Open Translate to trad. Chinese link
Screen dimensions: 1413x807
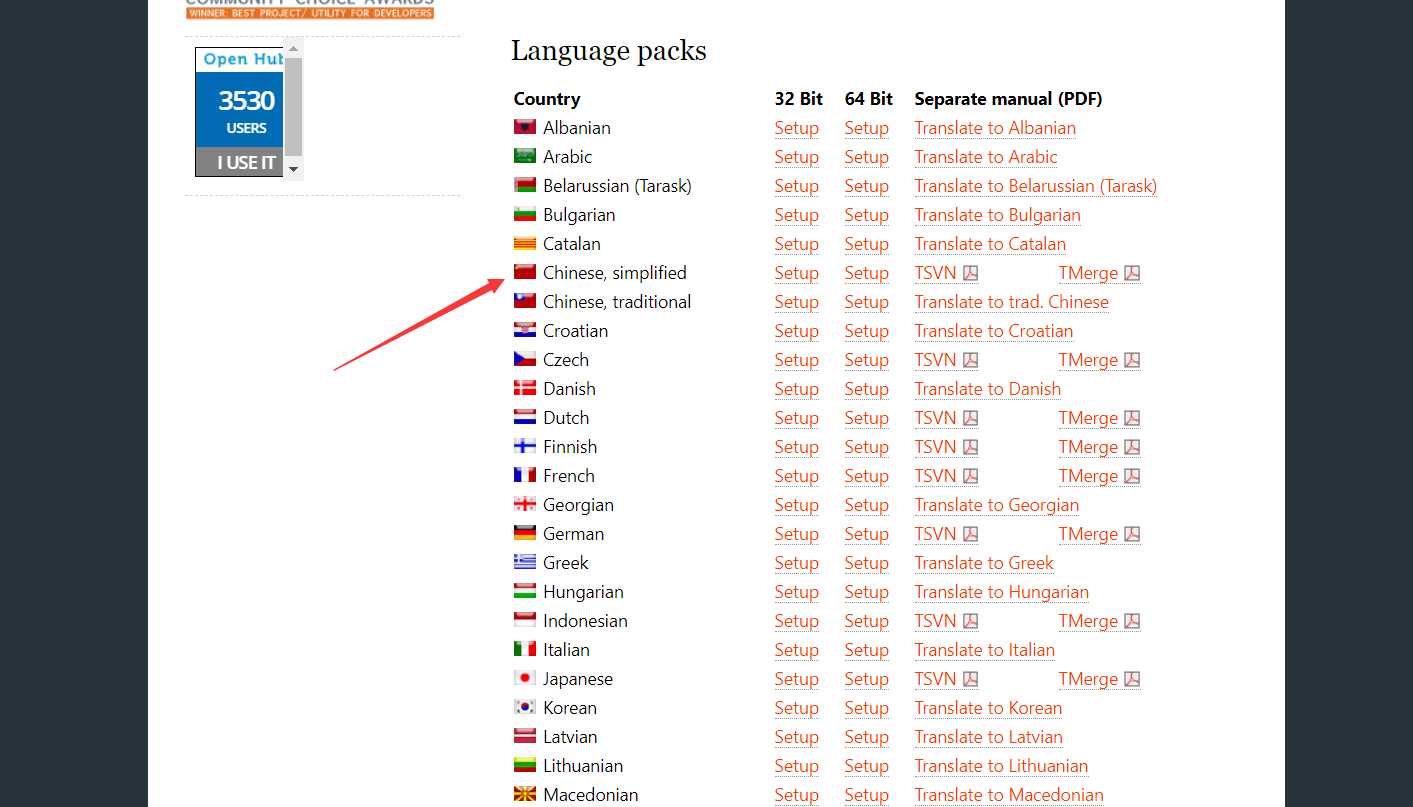1011,302
